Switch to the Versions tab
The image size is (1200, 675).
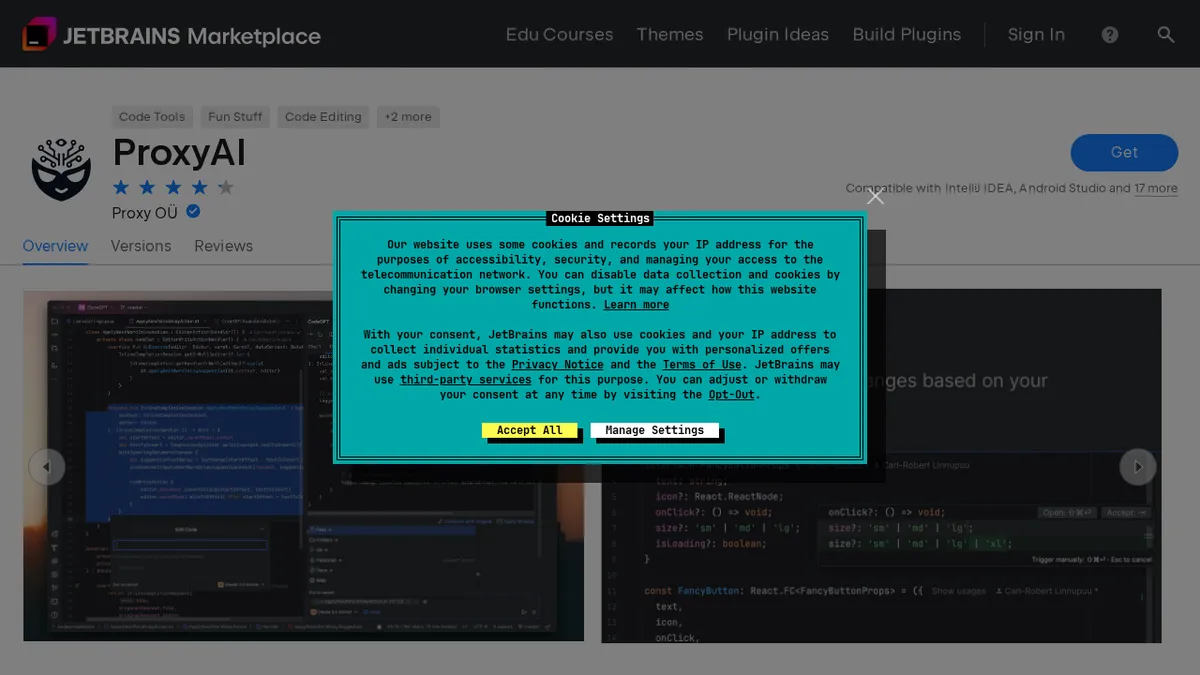click(x=141, y=246)
